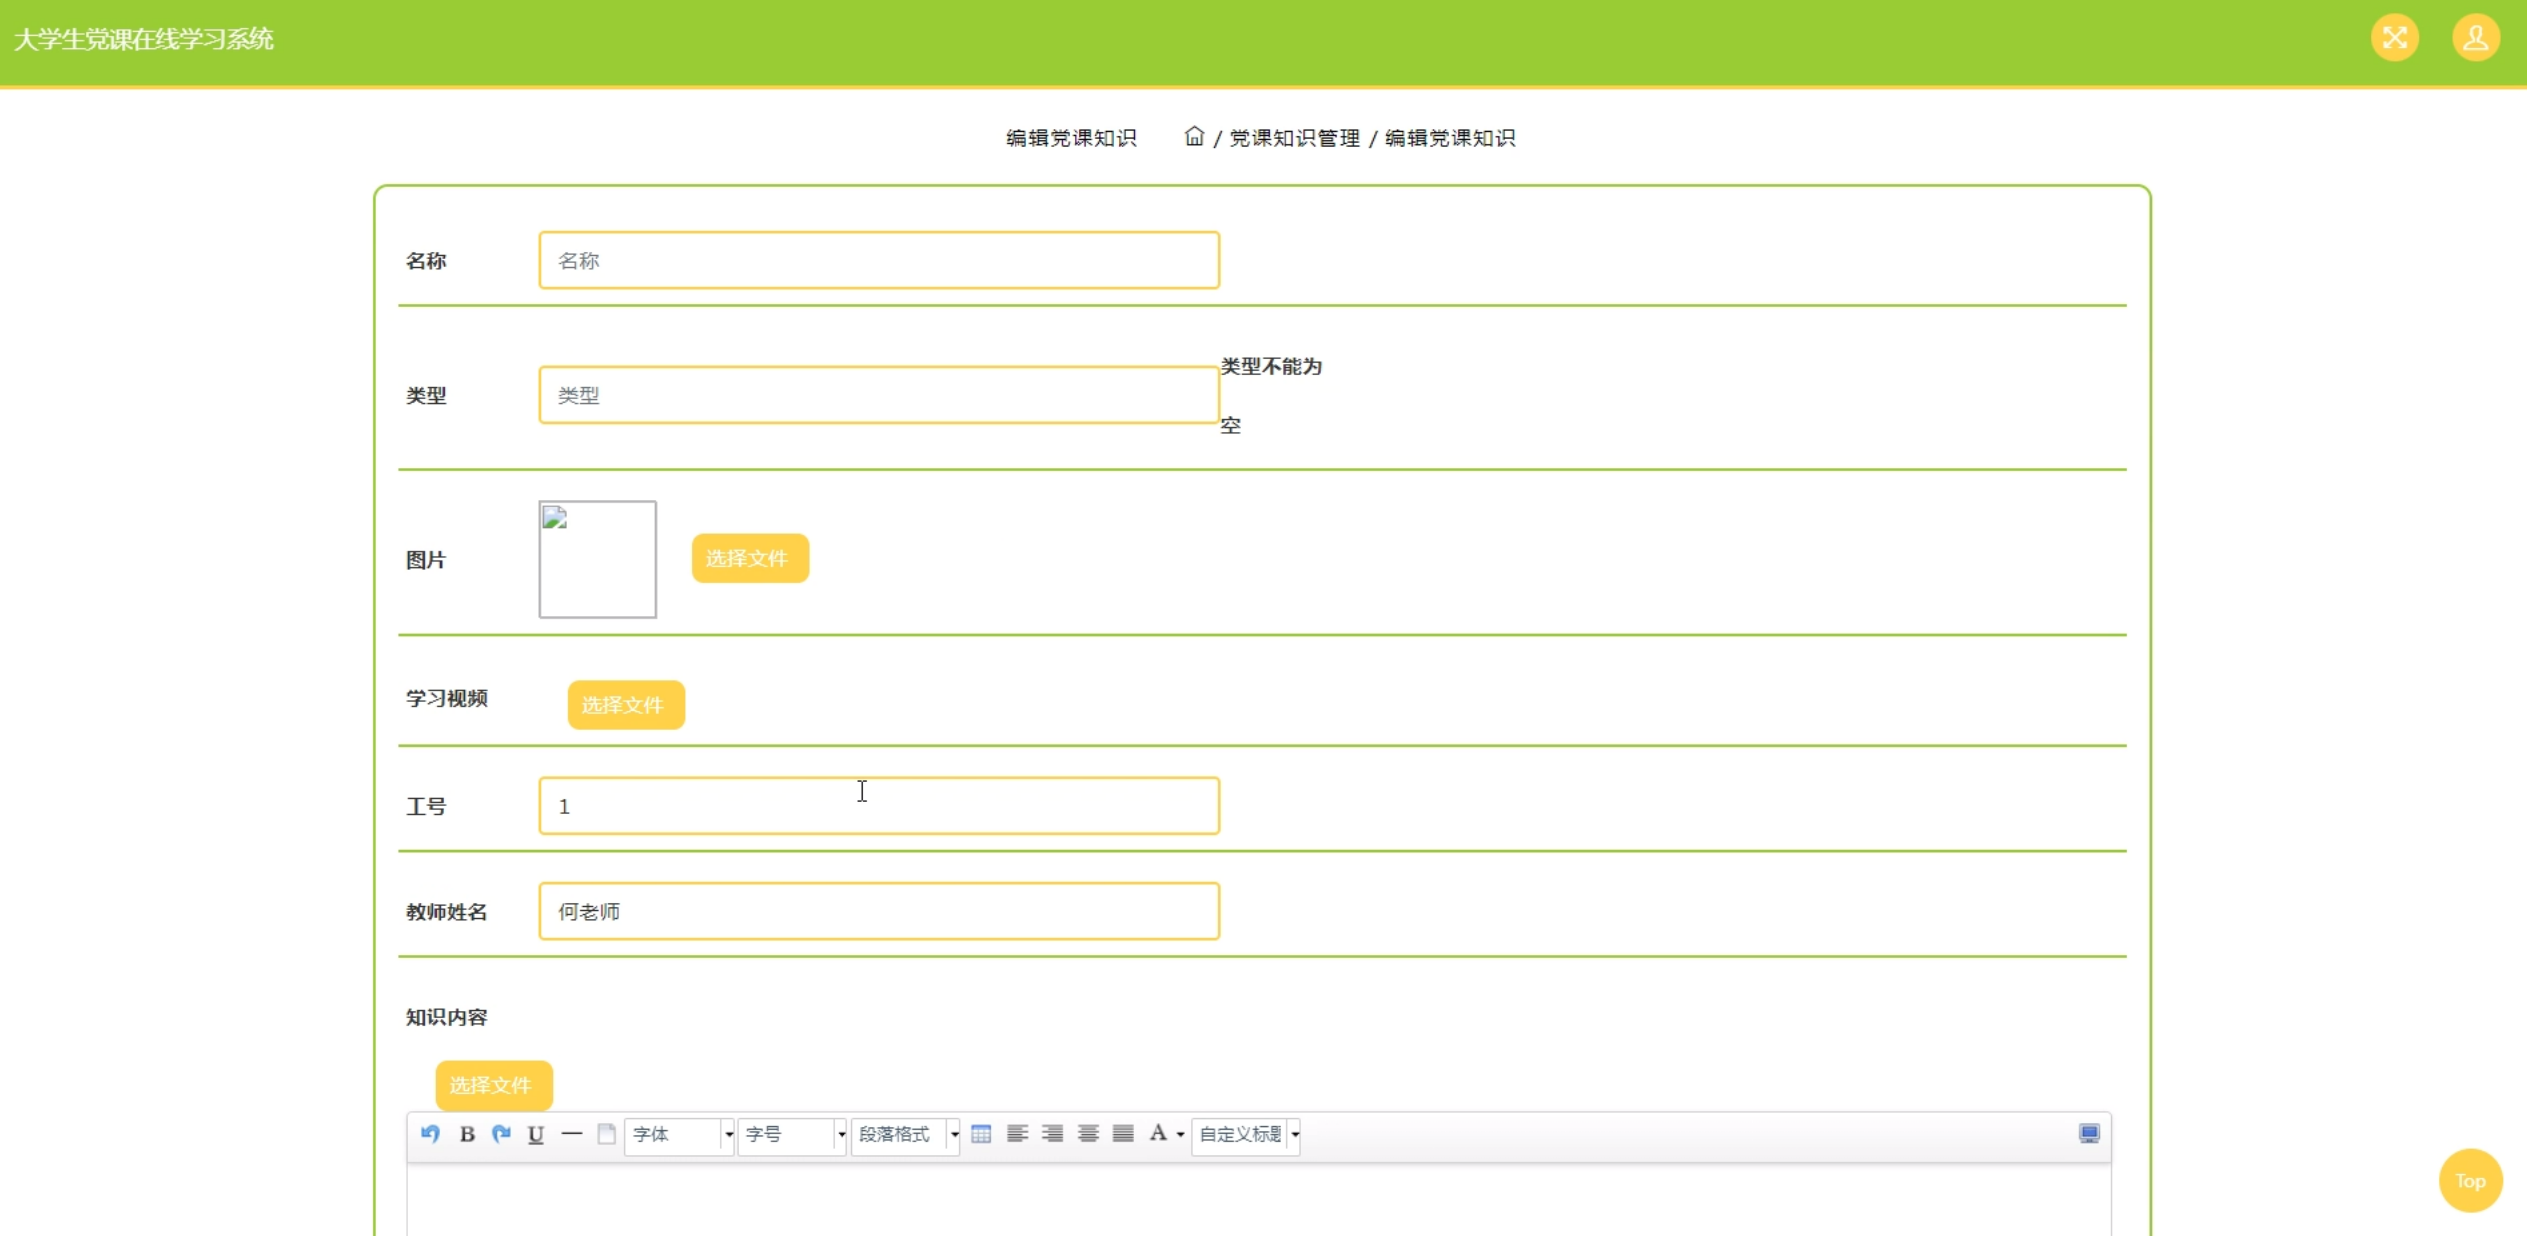Align text left in editor

click(x=1017, y=1133)
